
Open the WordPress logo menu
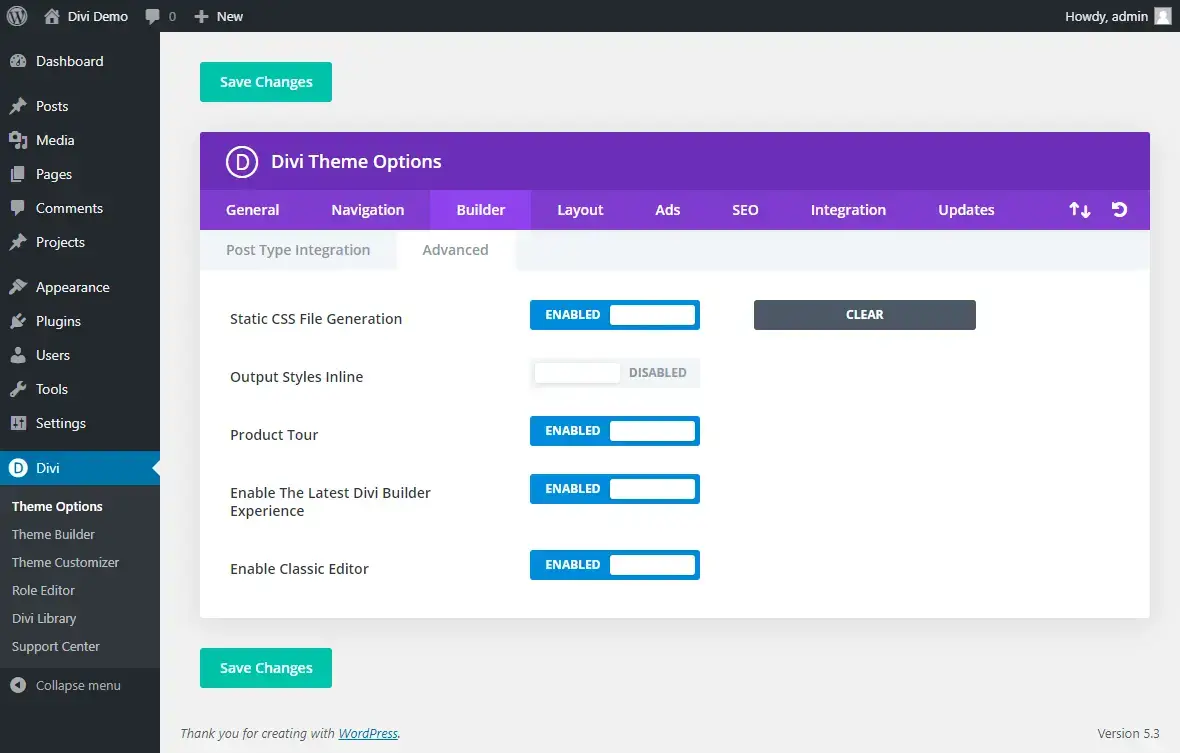[x=17, y=16]
